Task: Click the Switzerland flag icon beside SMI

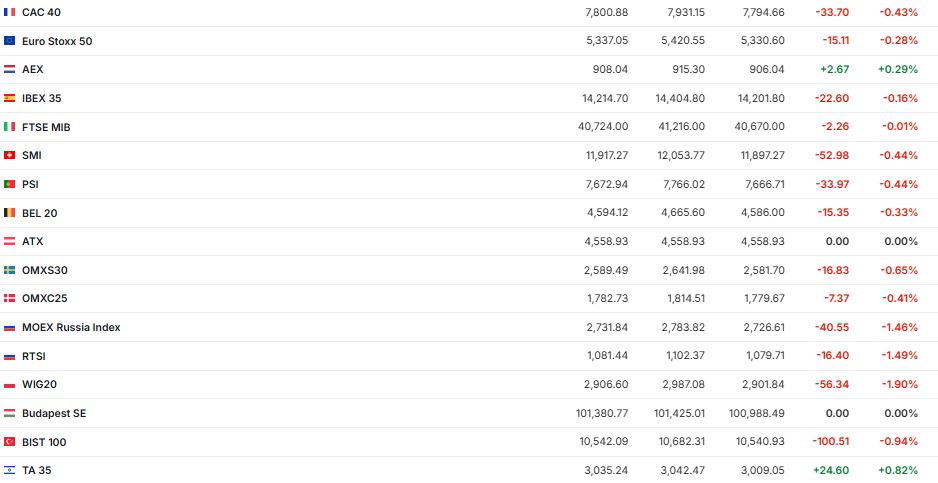Action: [x=10, y=155]
